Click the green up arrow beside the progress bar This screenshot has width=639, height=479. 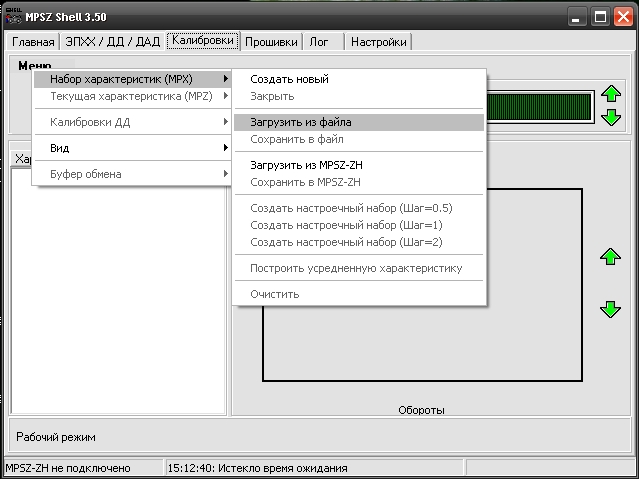pyautogui.click(x=612, y=97)
